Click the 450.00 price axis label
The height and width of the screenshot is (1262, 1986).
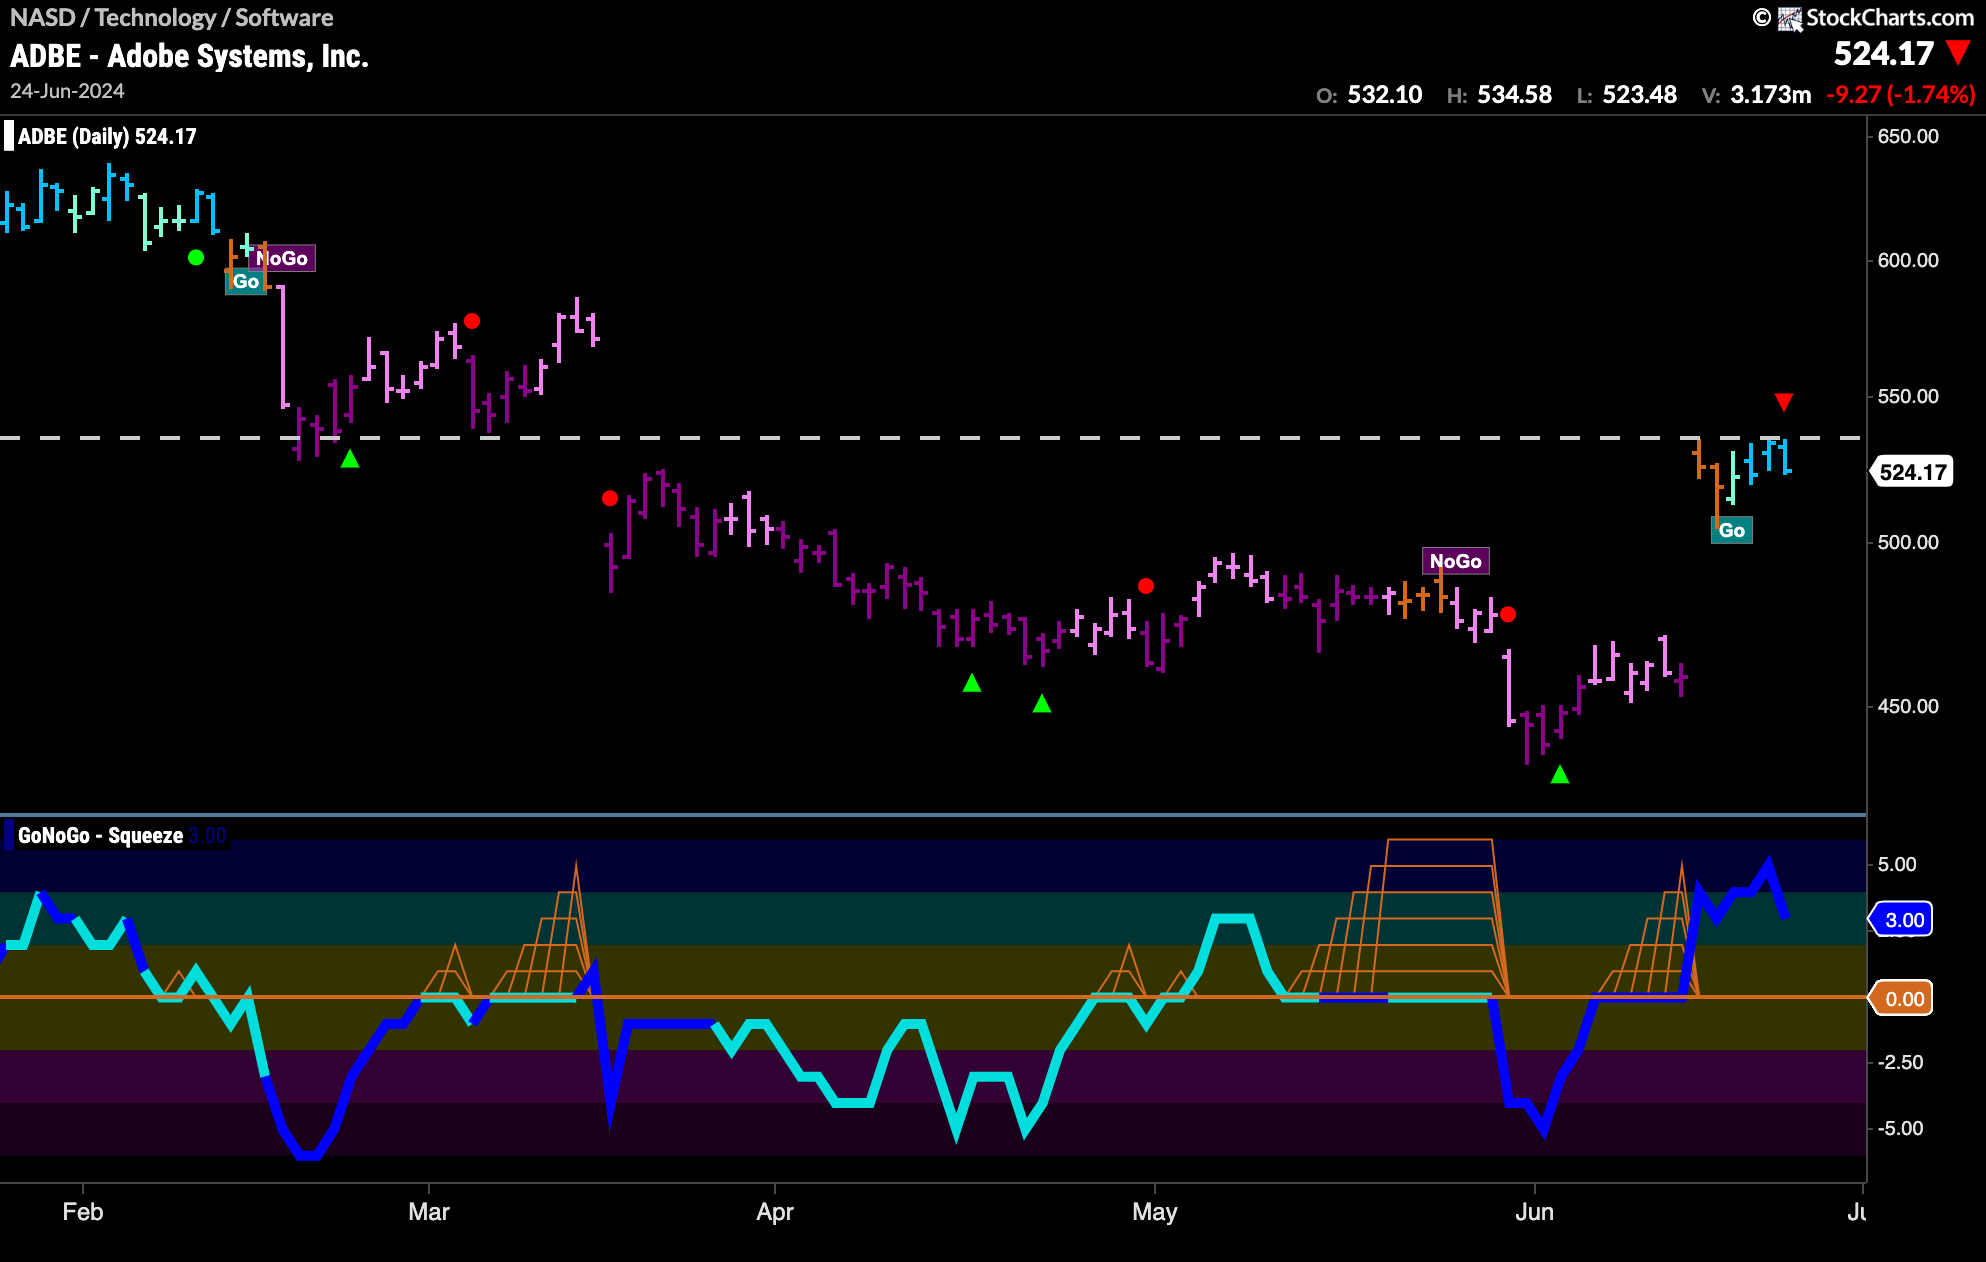[x=1908, y=706]
